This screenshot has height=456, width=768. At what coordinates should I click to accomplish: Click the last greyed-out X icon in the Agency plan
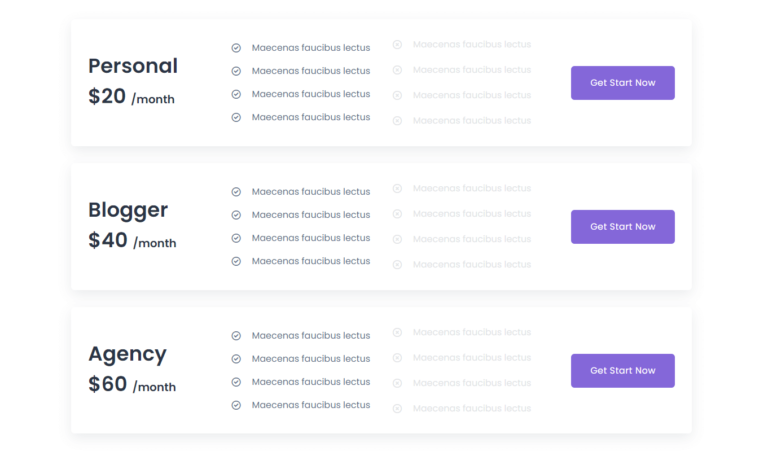[x=397, y=409]
